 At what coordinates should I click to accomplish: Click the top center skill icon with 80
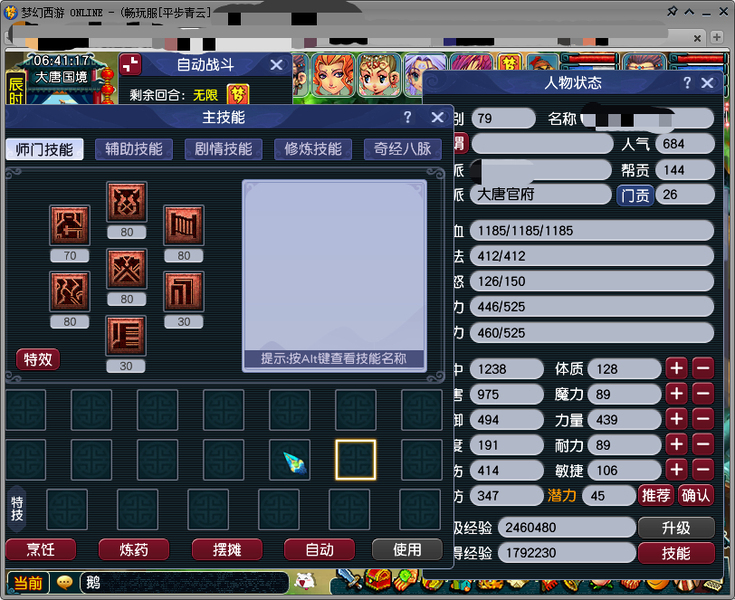[x=127, y=202]
